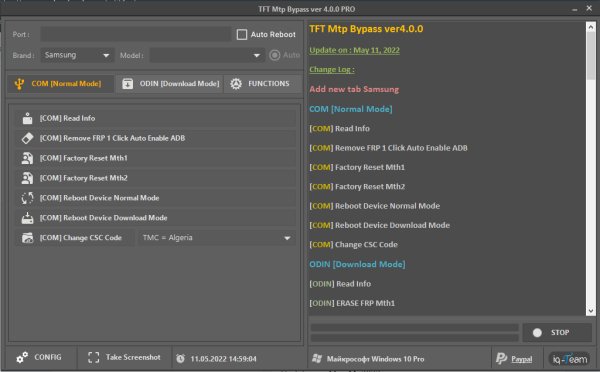Screen dimensions: 600x372
Task: Open the FUNCTIONS tab
Action: tap(263, 83)
